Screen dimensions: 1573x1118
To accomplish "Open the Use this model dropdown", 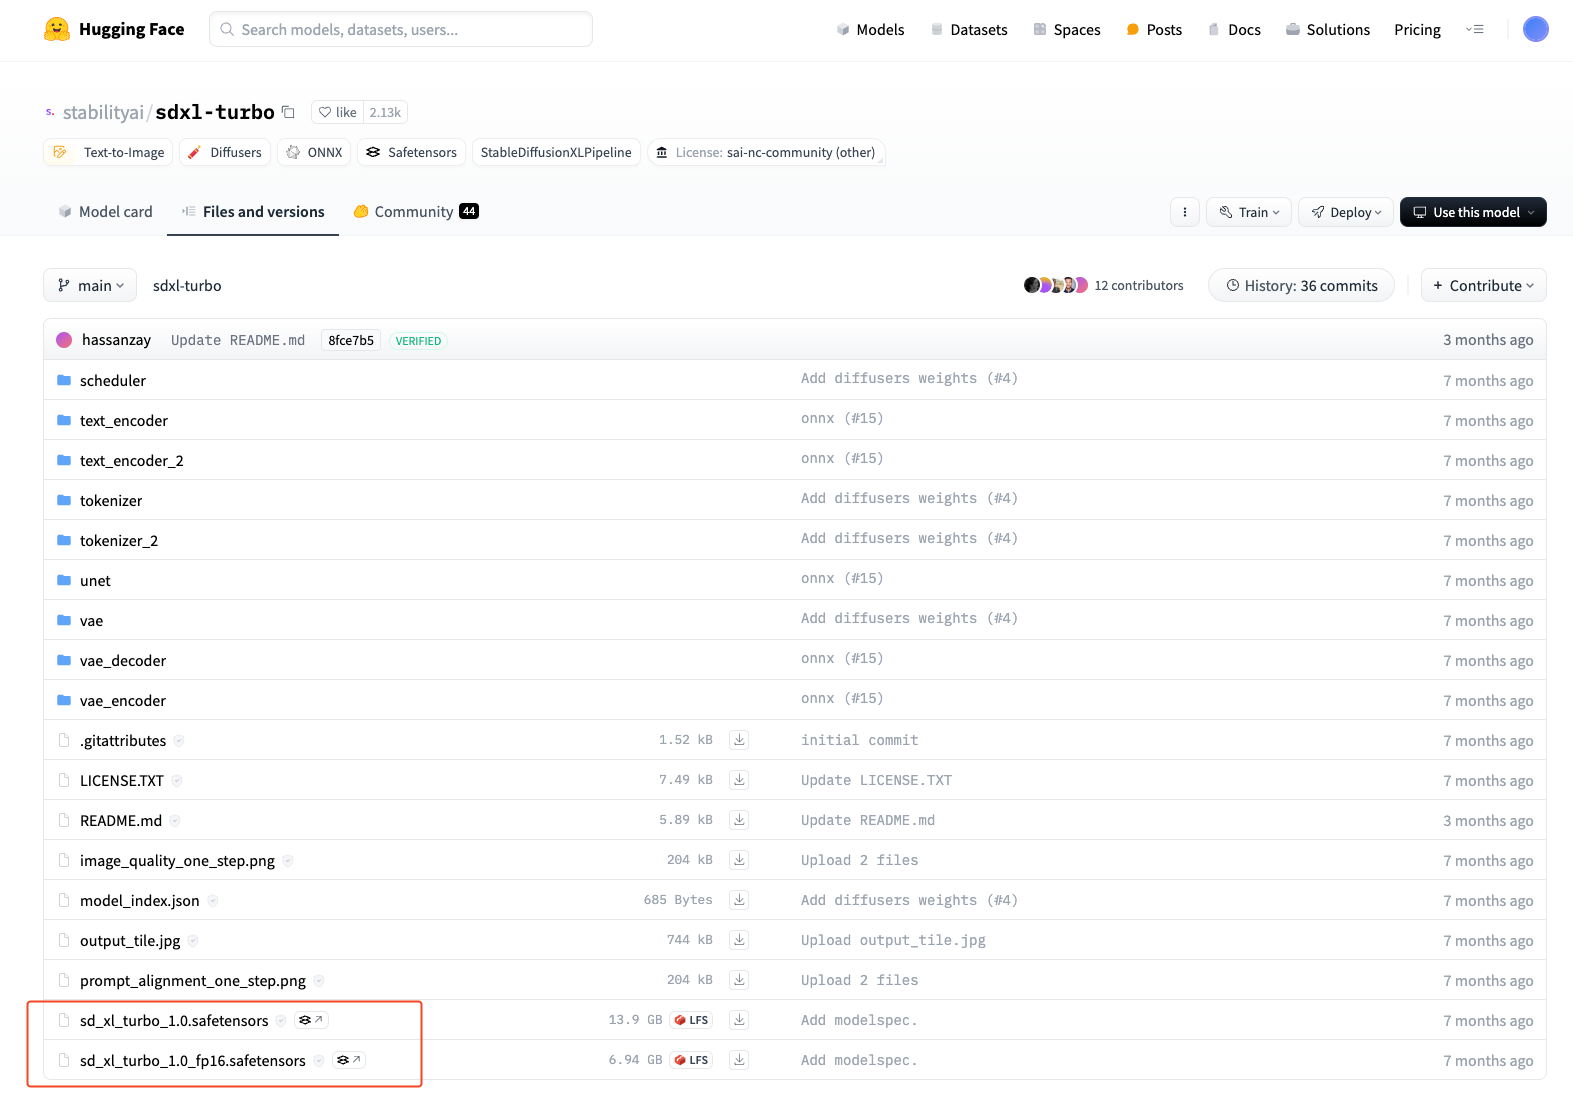I will click(1473, 212).
